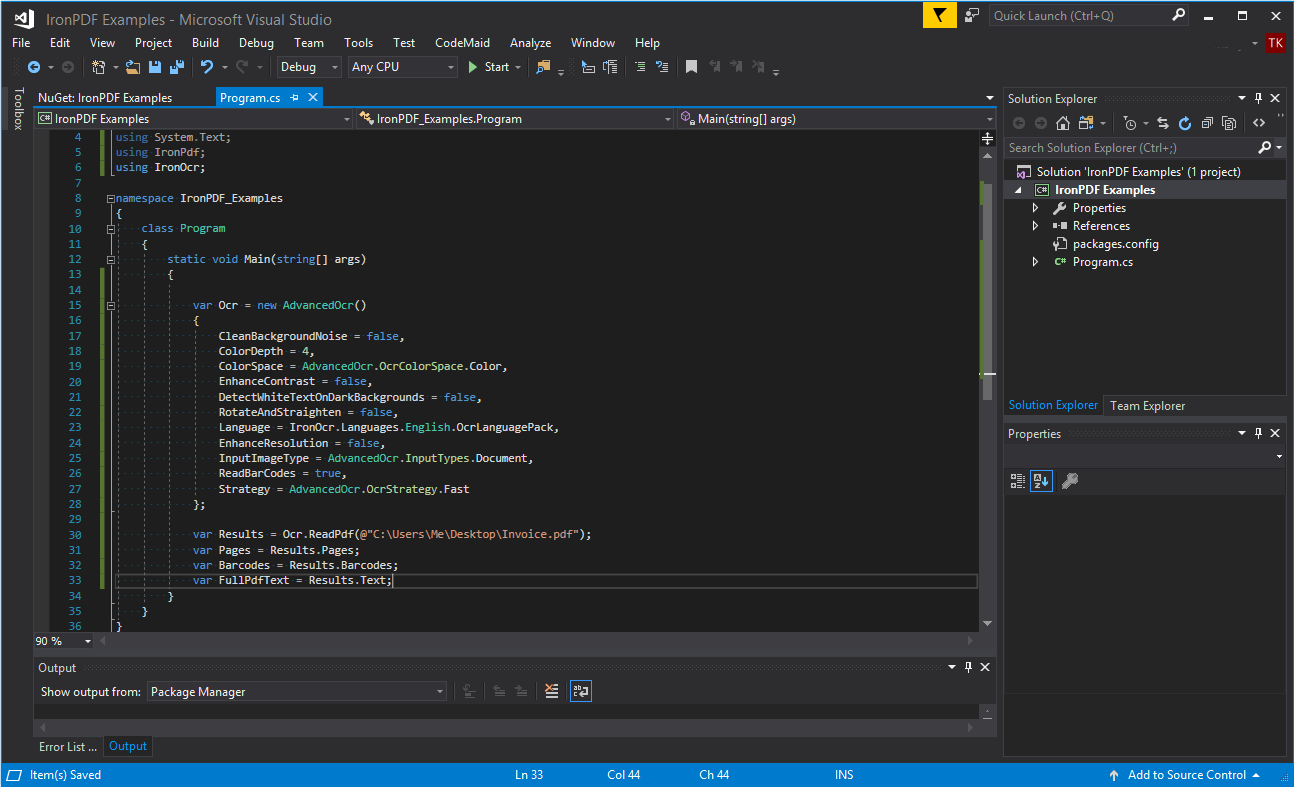The height and width of the screenshot is (787, 1294).
Task: Collapse the IronPDF Examples project node
Action: pyautogui.click(x=1018, y=190)
